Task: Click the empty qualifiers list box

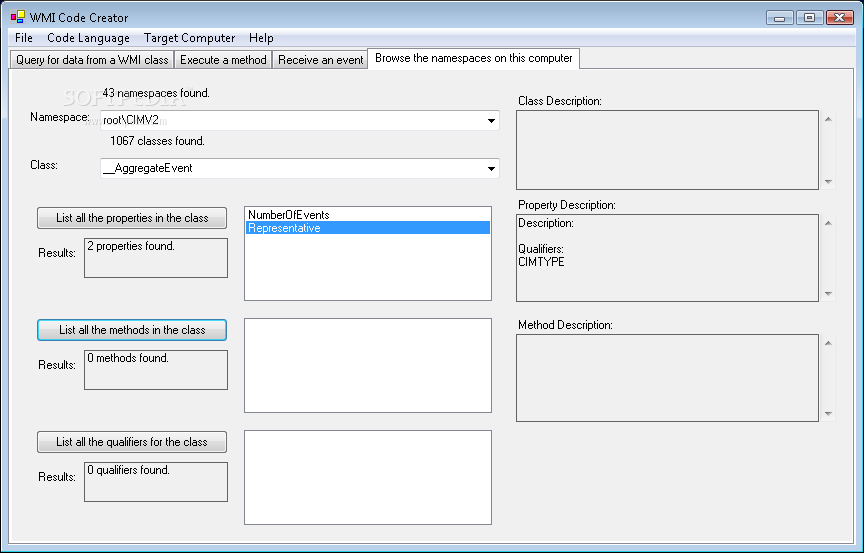Action: click(x=368, y=478)
